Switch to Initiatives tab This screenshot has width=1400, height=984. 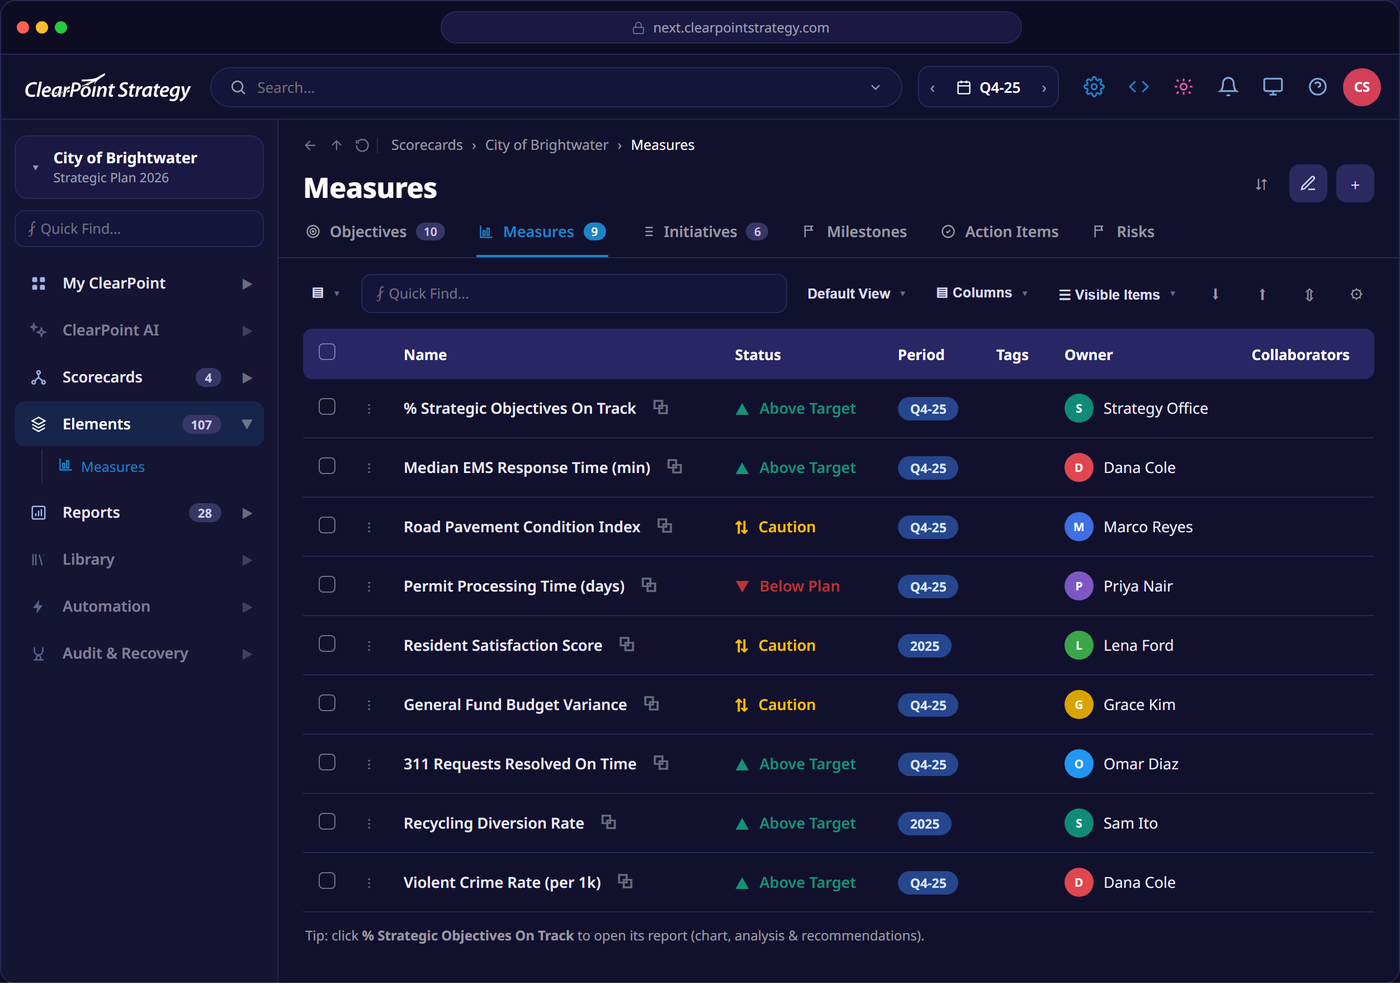click(705, 232)
